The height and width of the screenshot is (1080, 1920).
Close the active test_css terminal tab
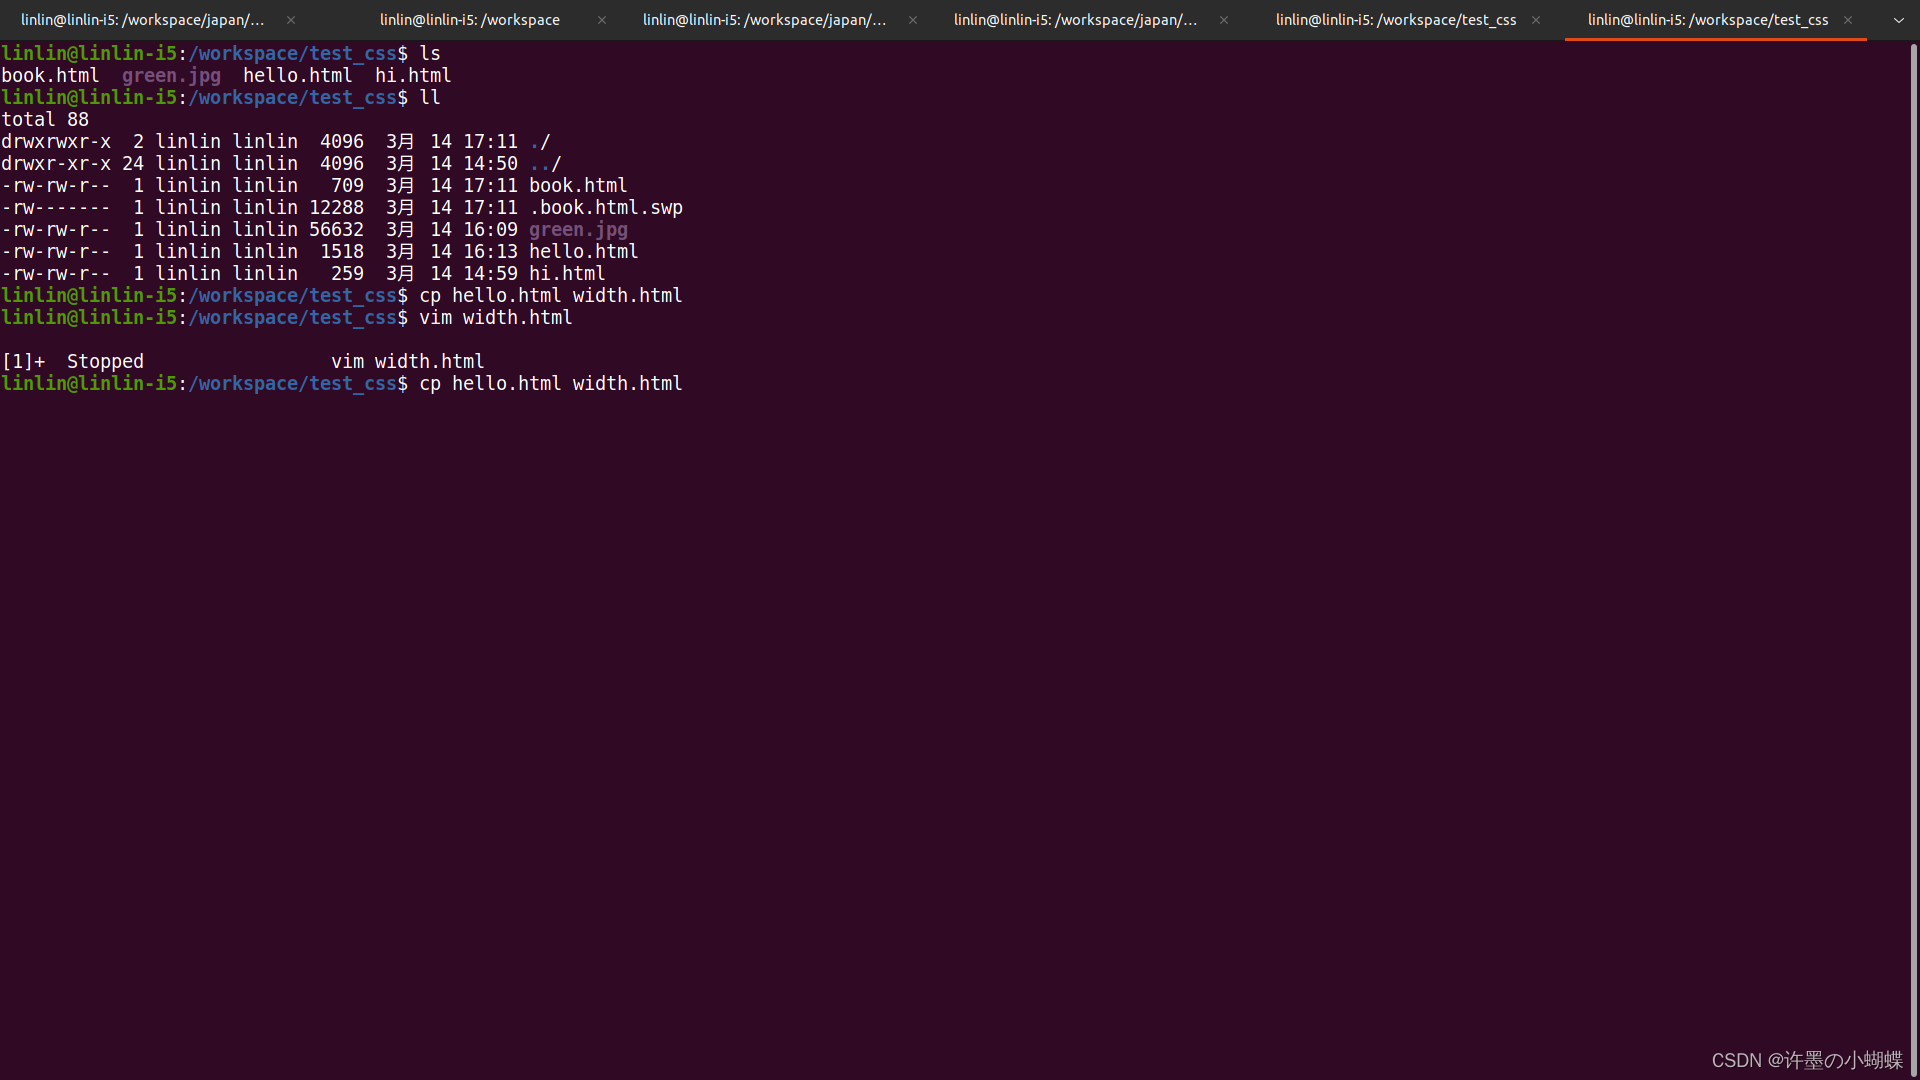click(x=1848, y=20)
